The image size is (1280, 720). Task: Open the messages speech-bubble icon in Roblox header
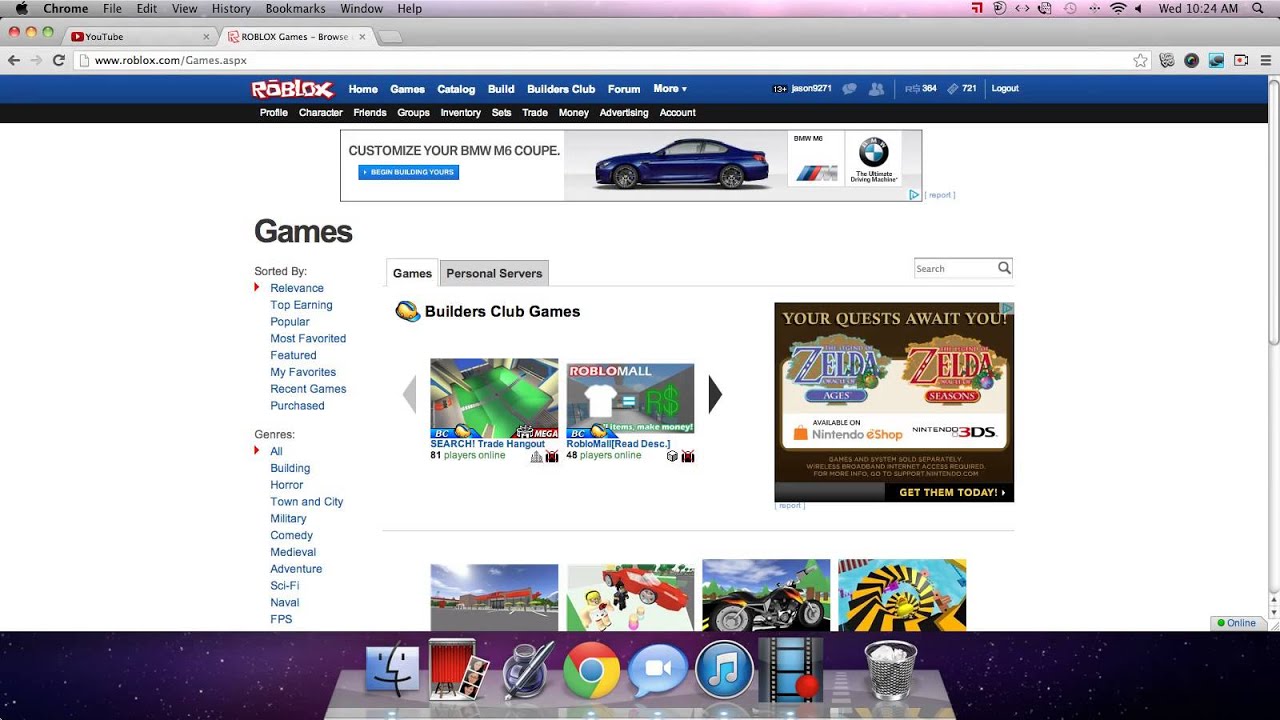coord(849,89)
